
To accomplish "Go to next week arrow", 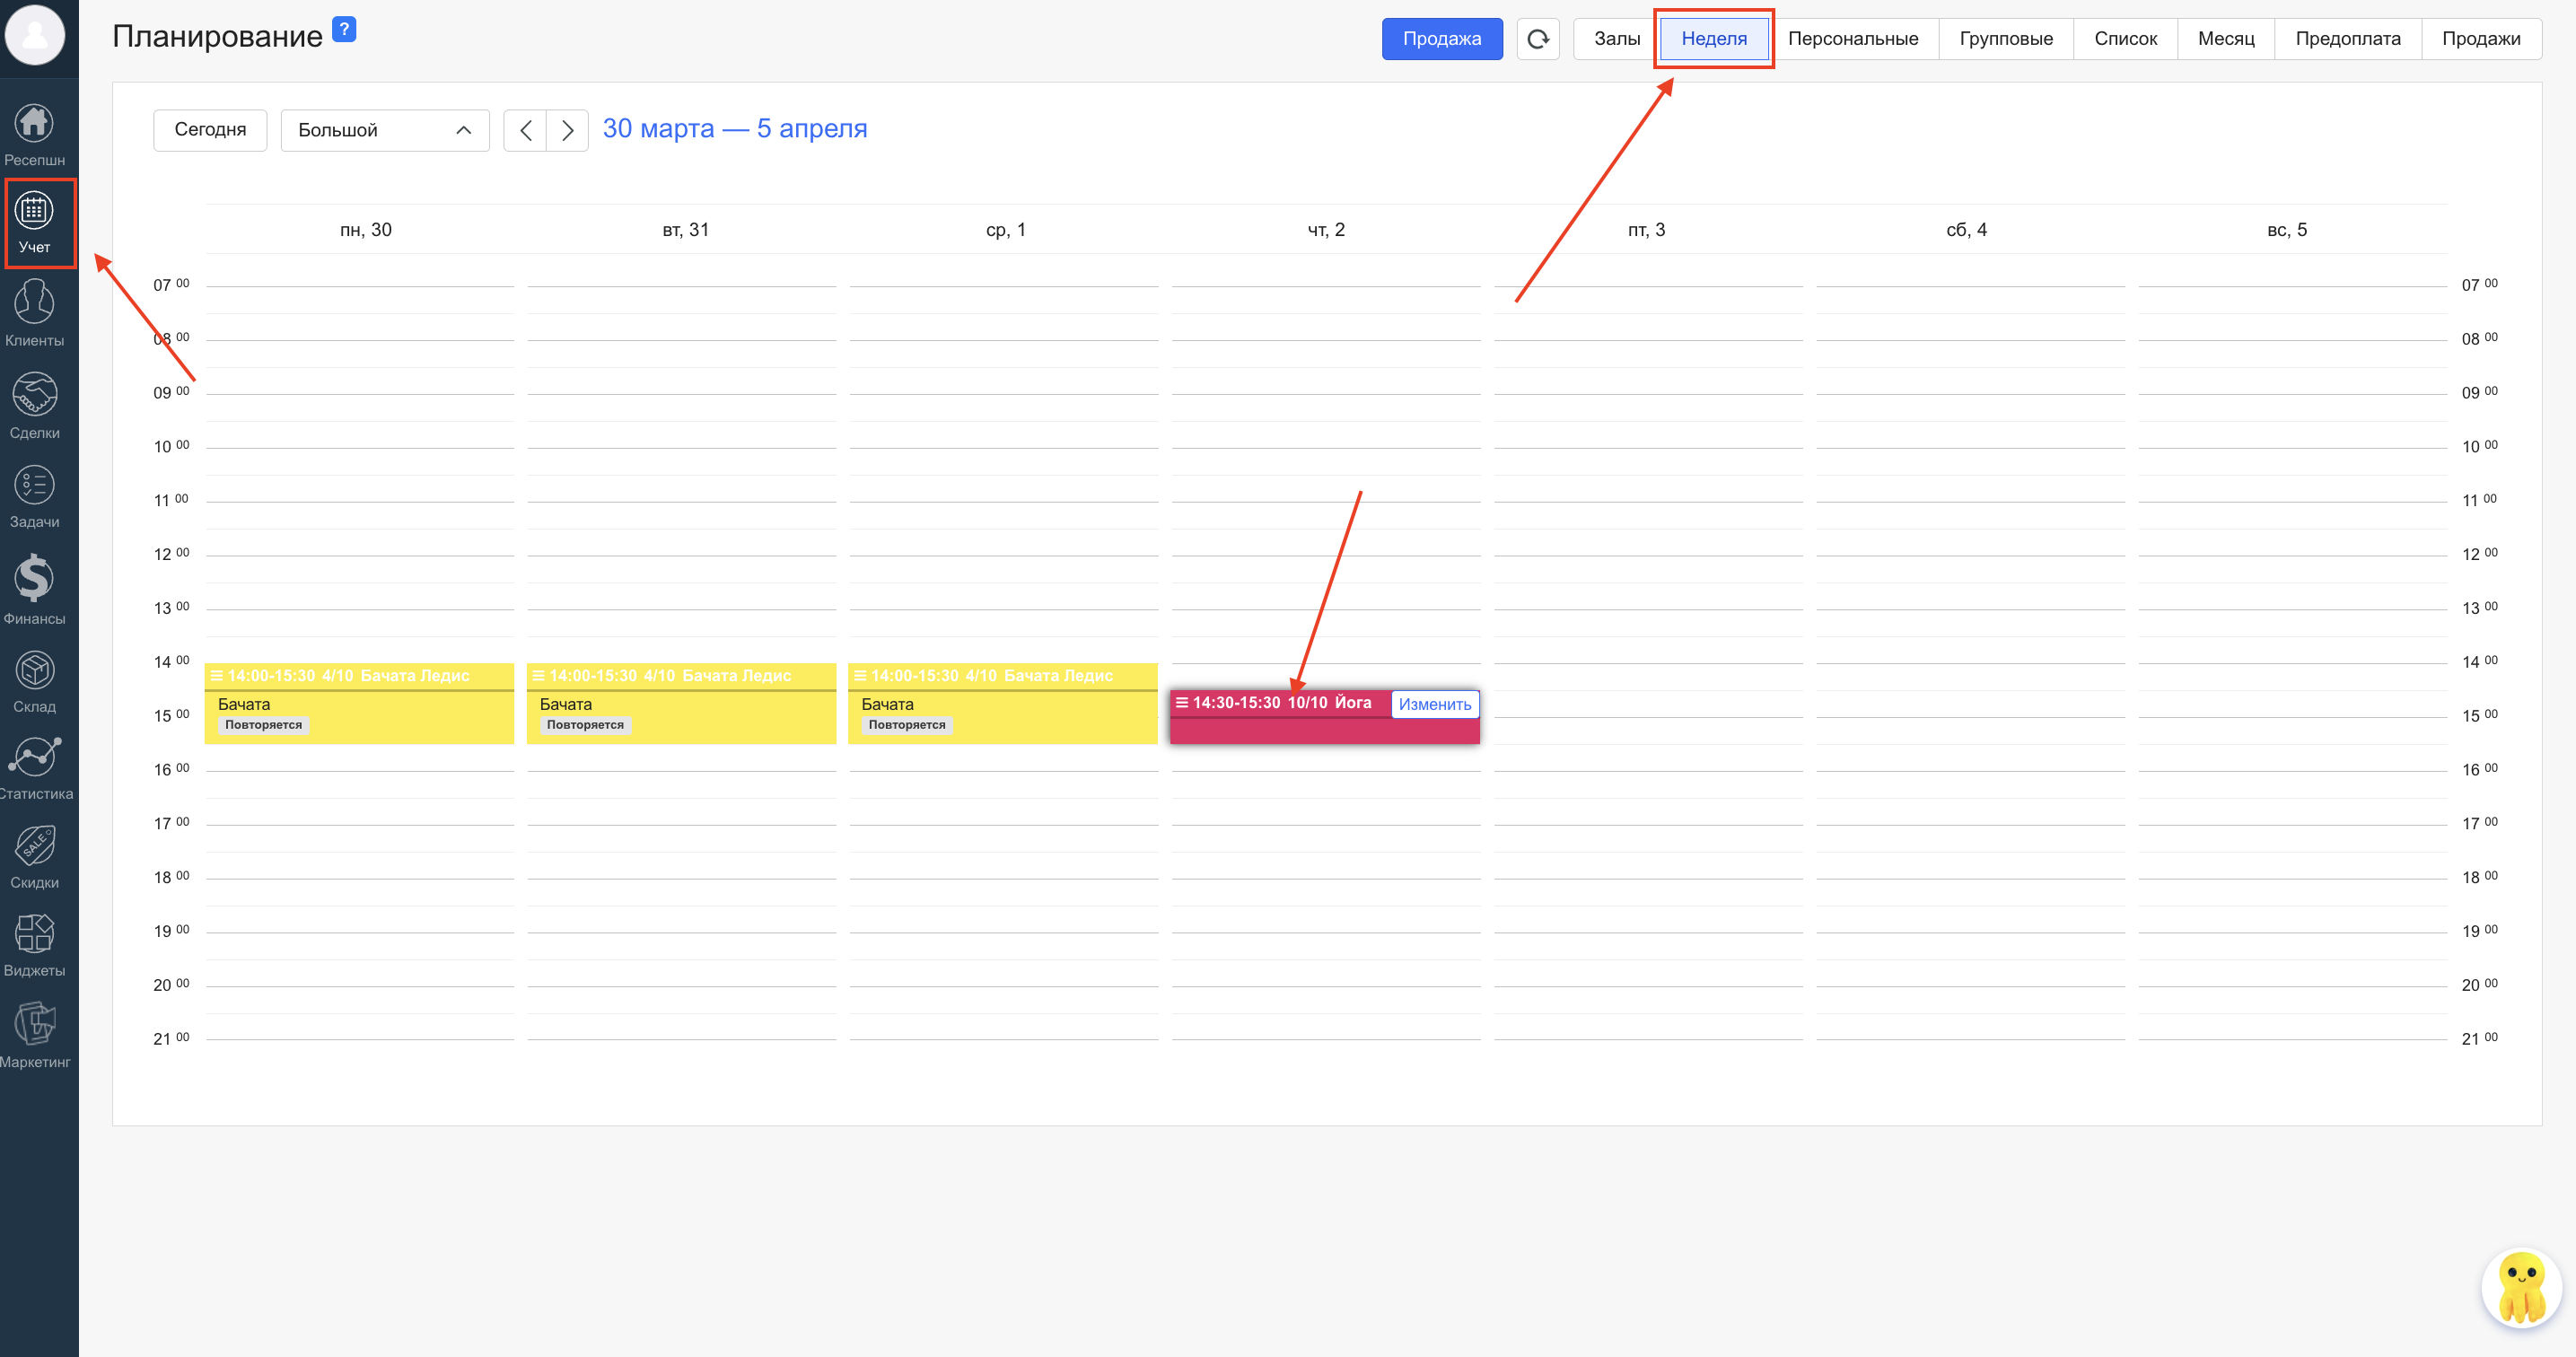I will click(567, 130).
